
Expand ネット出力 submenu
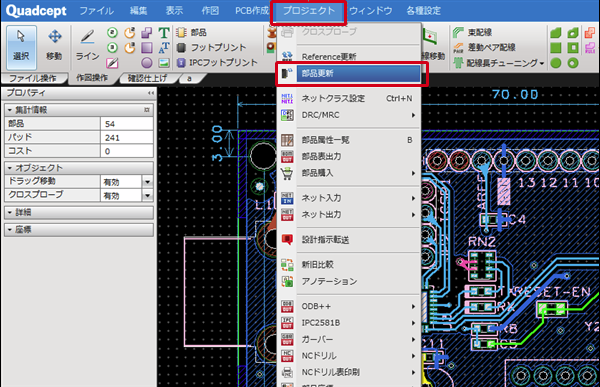(350, 215)
